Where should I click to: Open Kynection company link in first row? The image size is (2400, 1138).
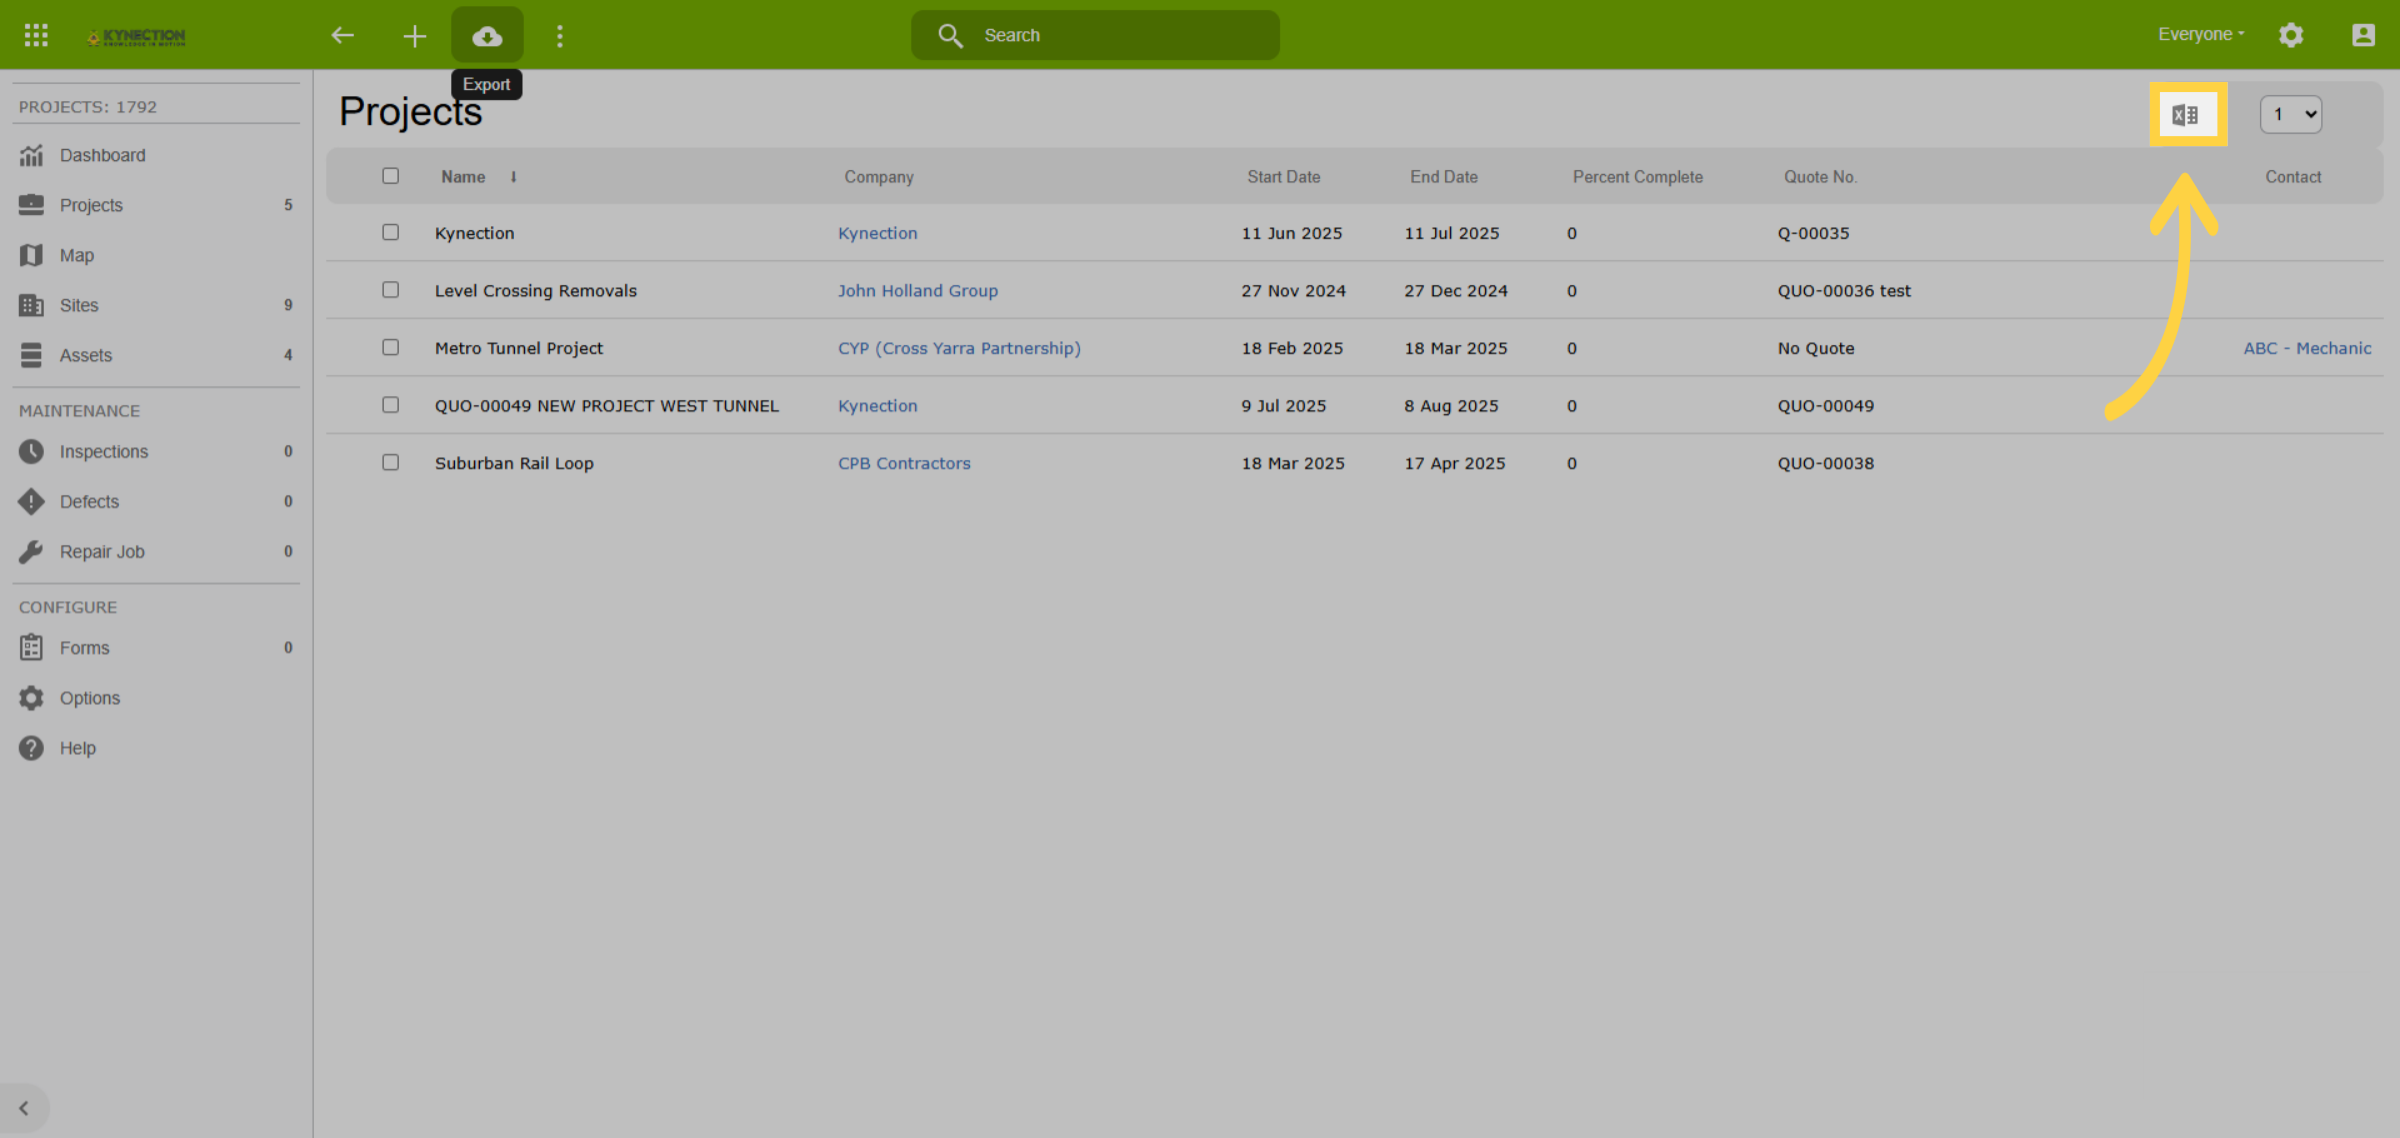pyautogui.click(x=878, y=233)
